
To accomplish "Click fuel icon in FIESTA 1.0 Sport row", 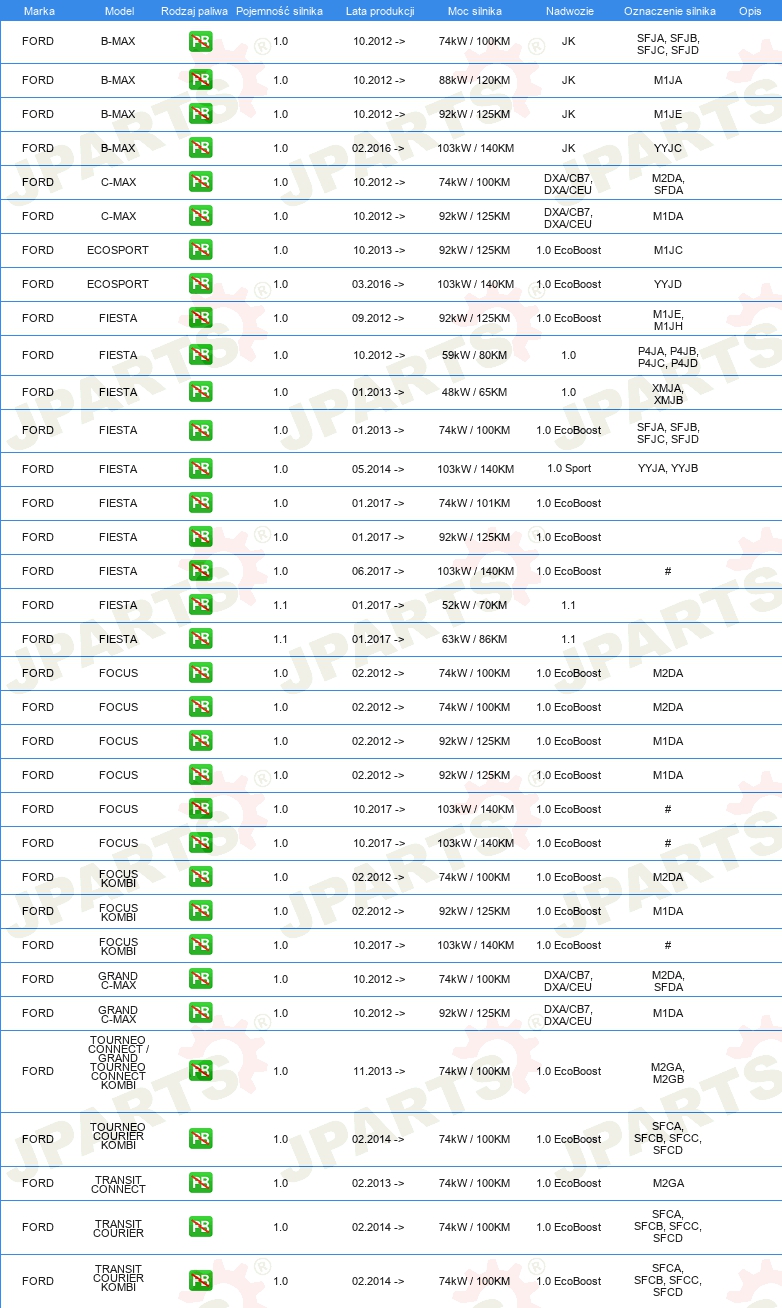I will click(x=201, y=469).
